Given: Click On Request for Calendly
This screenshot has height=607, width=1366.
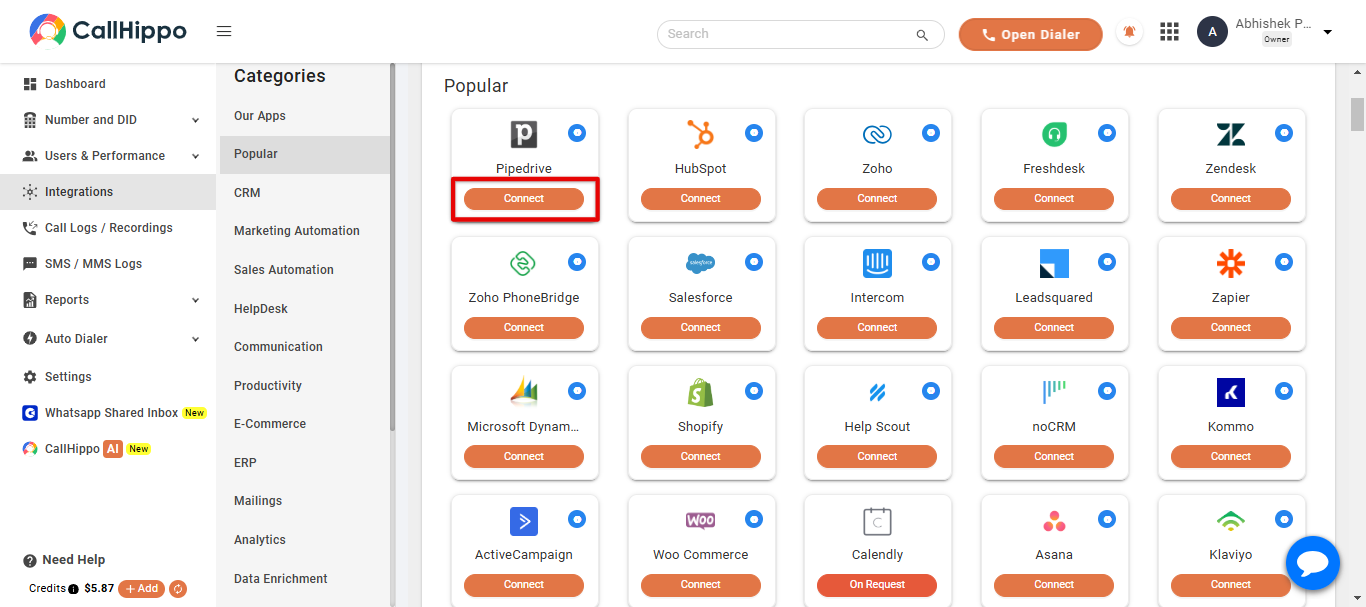Looking at the screenshot, I should point(877,585).
